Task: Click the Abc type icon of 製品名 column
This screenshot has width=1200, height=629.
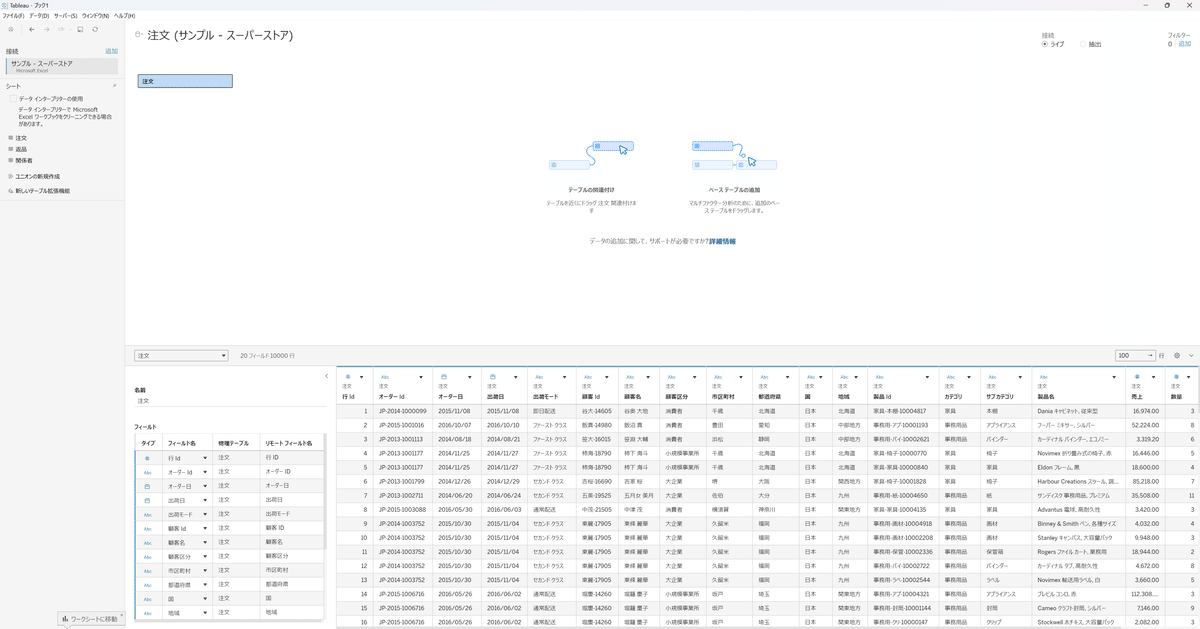Action: click(x=1042, y=377)
